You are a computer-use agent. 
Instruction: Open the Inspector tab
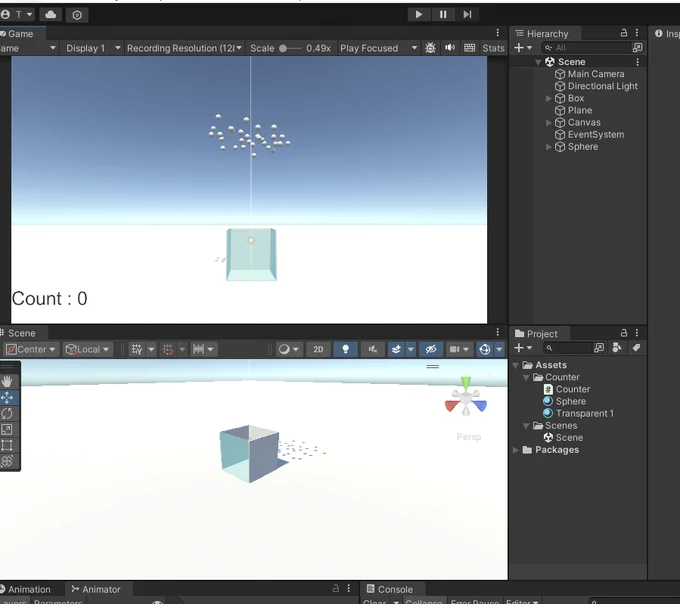coord(667,33)
